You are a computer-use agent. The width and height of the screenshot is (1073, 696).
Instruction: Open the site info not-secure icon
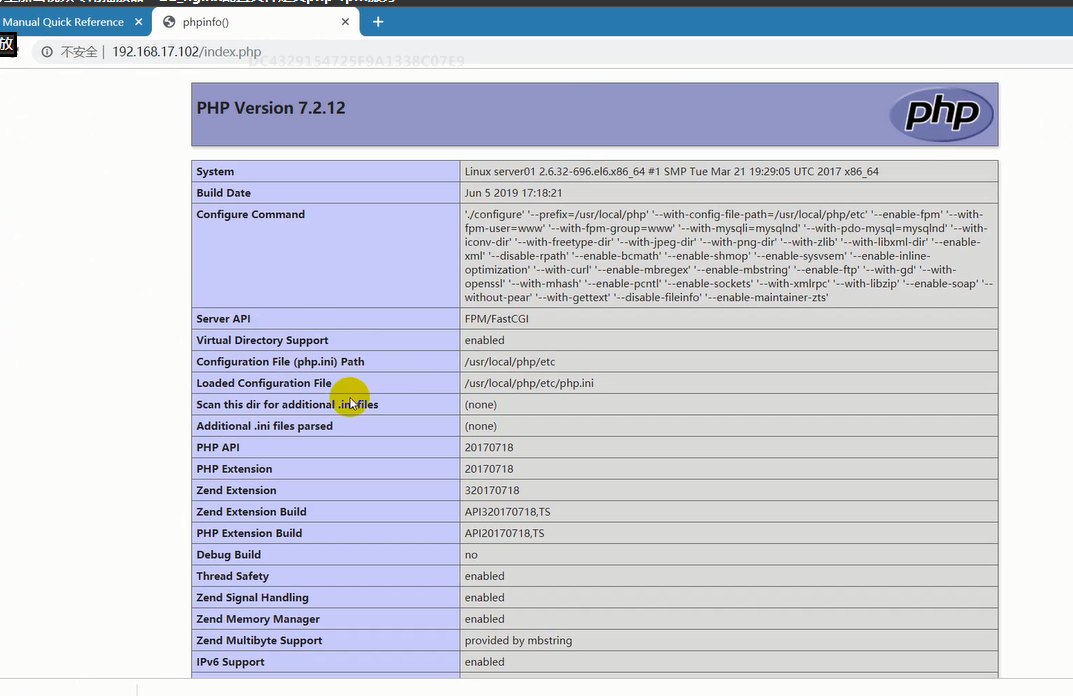click(47, 52)
